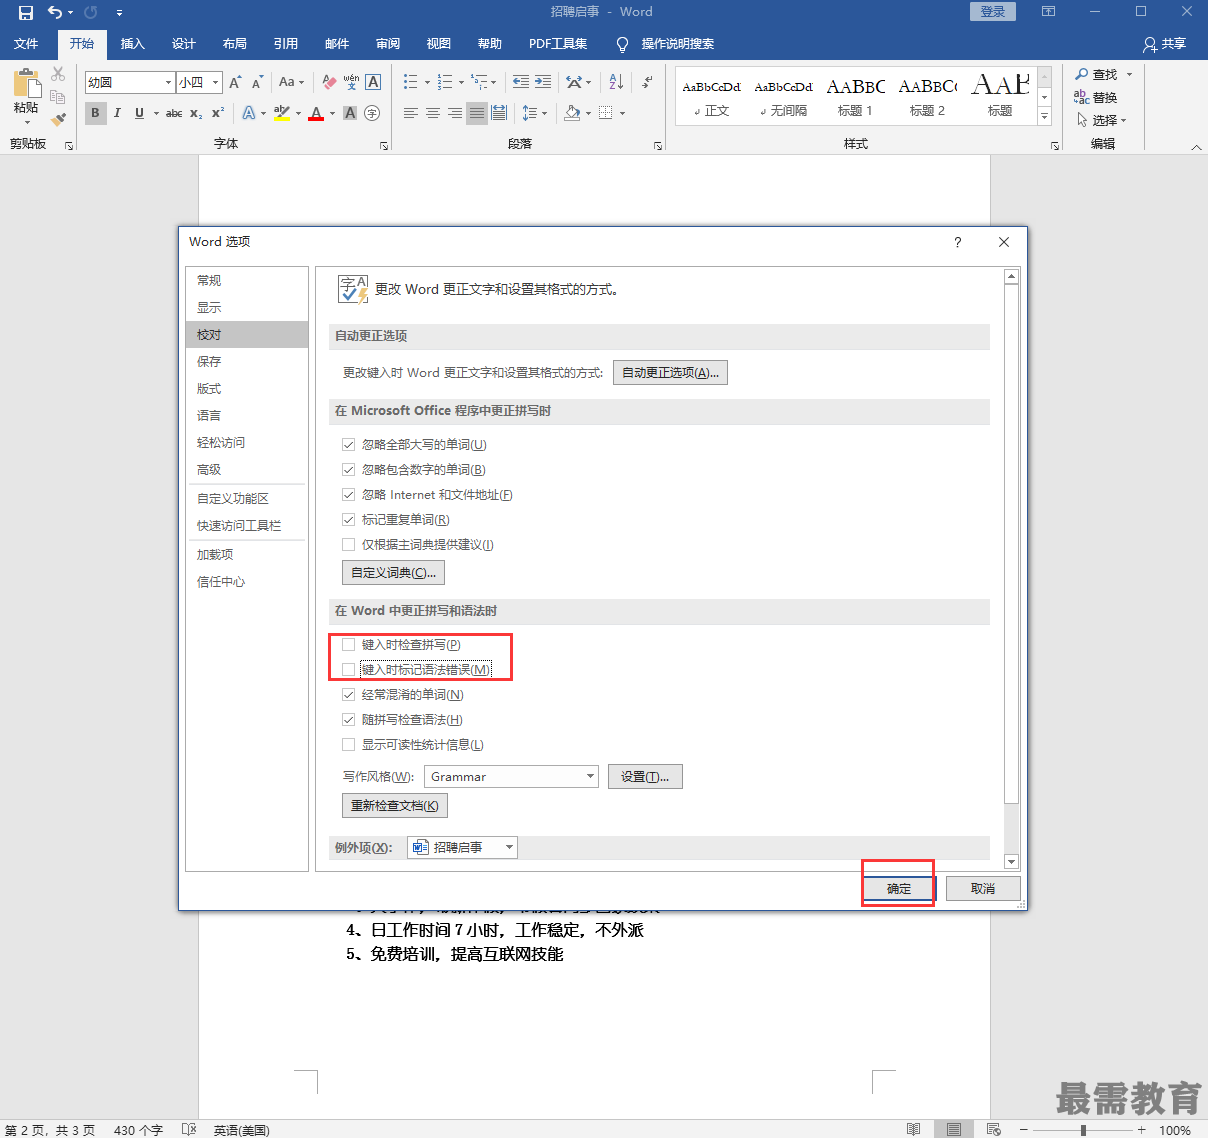Screen dimensions: 1208x1138
Task: Align text left in paragraph group
Action: [411, 113]
